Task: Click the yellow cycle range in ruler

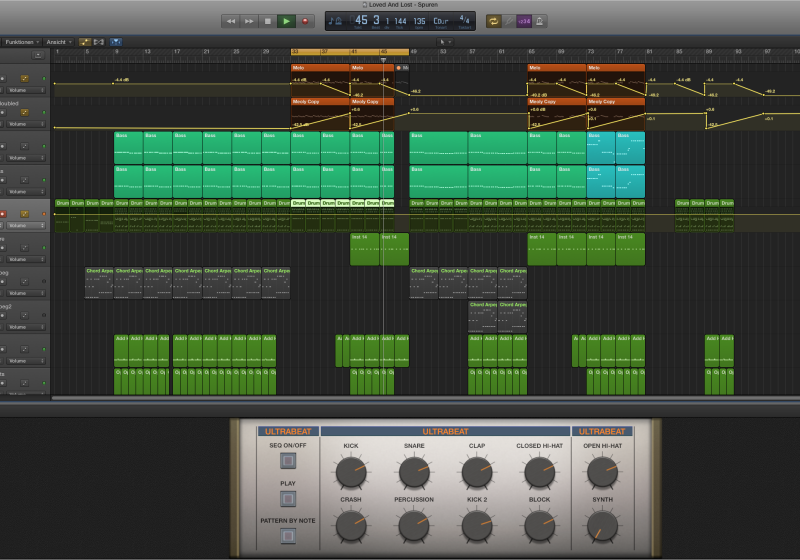Action: pos(349,51)
